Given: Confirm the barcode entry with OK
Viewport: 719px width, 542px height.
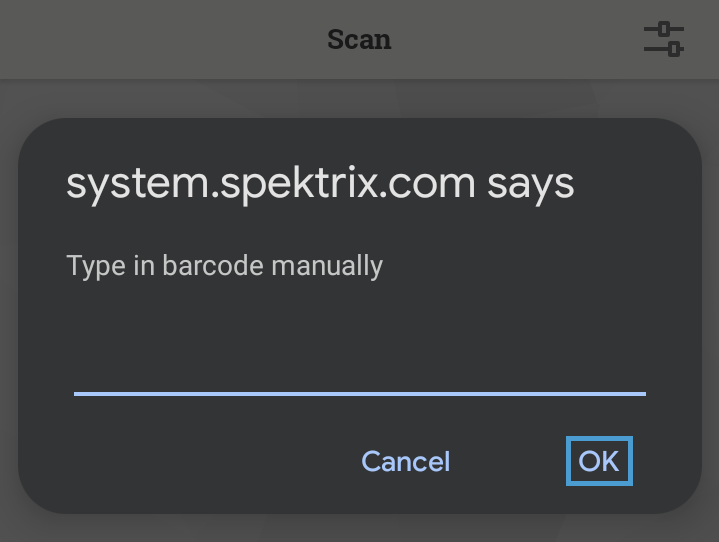Looking at the screenshot, I should [599, 461].
